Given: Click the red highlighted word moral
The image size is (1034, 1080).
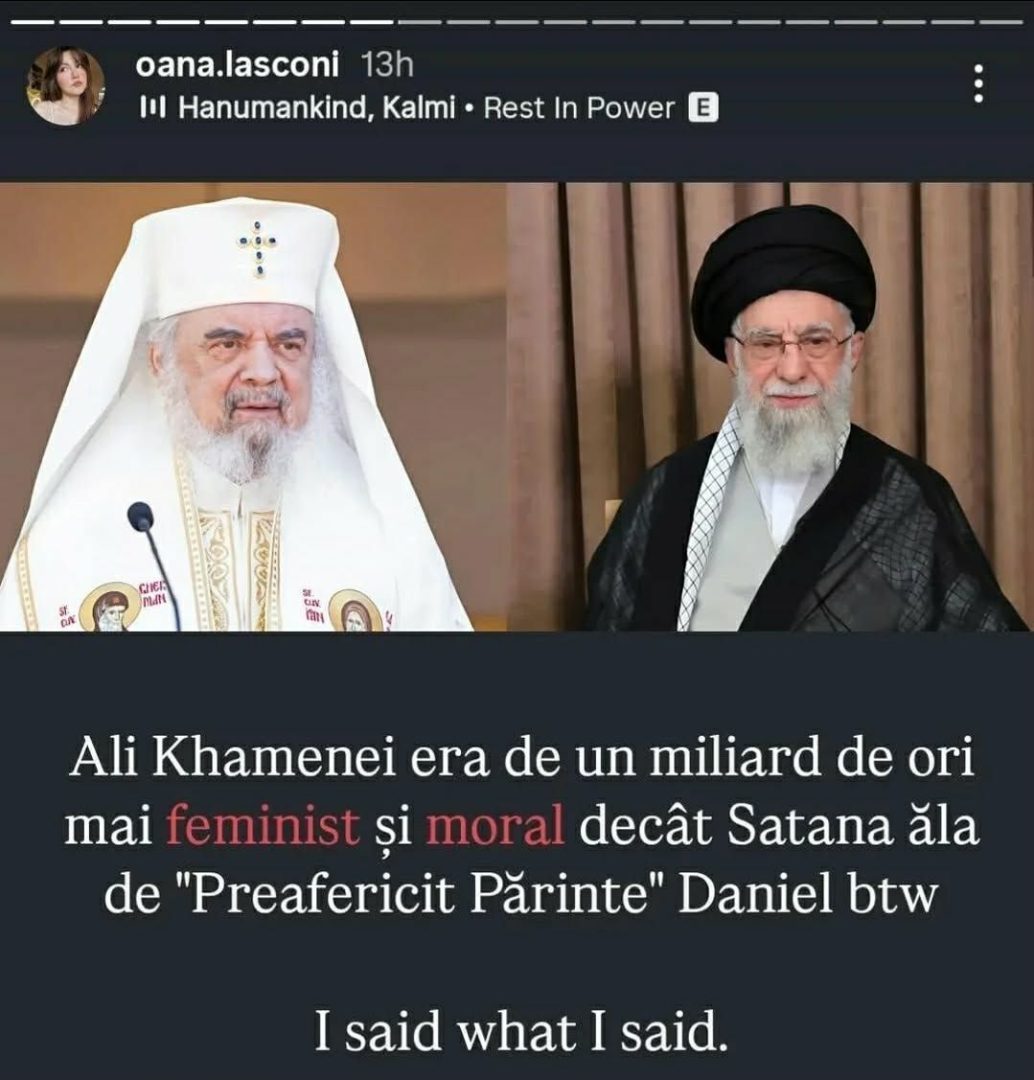Looking at the screenshot, I should pyautogui.click(x=495, y=827).
